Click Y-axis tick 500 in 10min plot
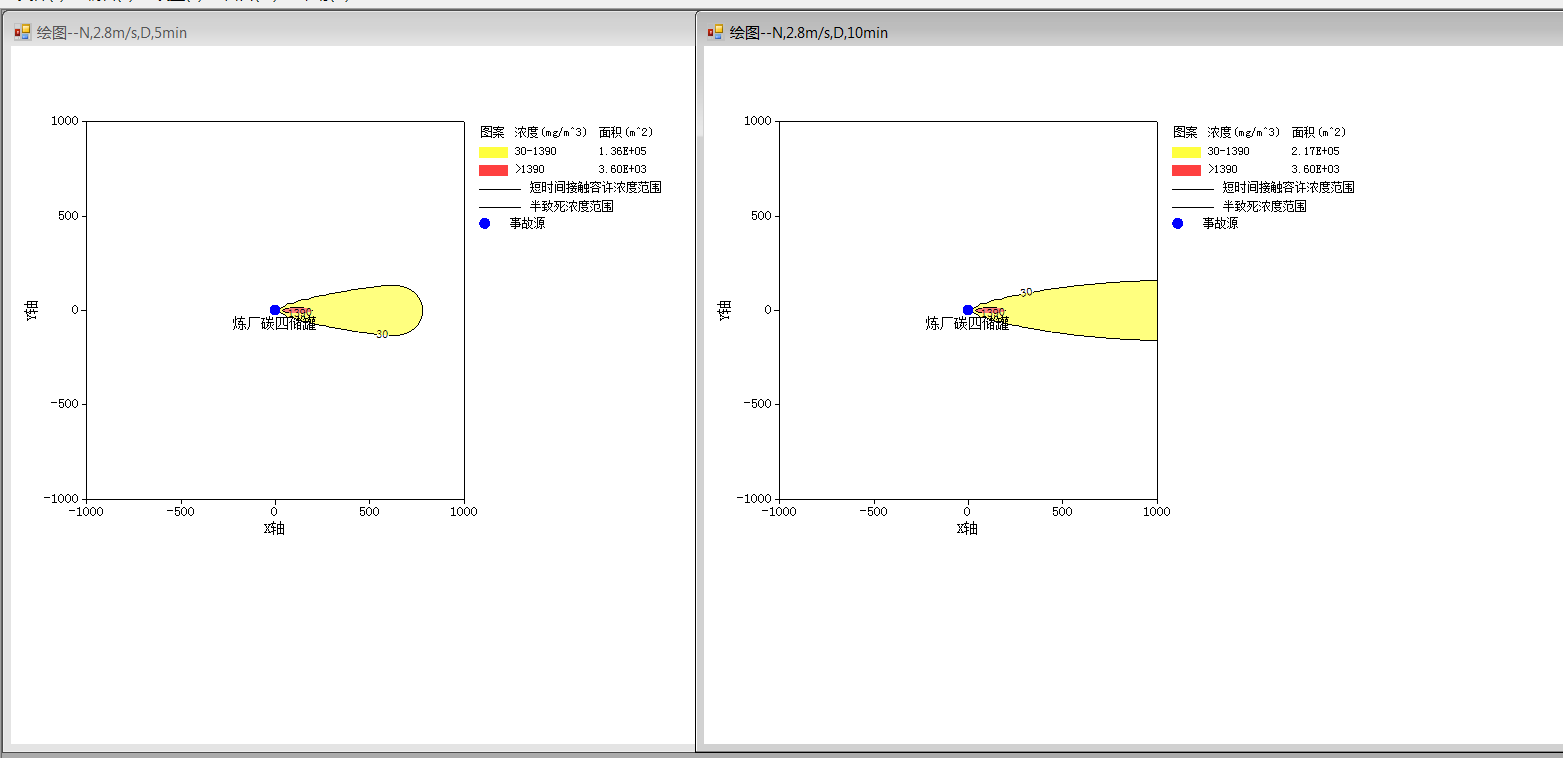The image size is (1563, 758). click(x=760, y=216)
